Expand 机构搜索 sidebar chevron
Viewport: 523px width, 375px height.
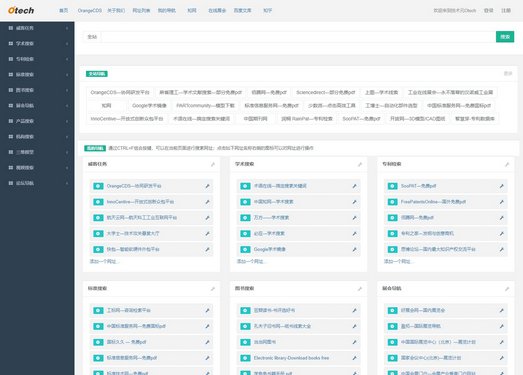click(67, 137)
